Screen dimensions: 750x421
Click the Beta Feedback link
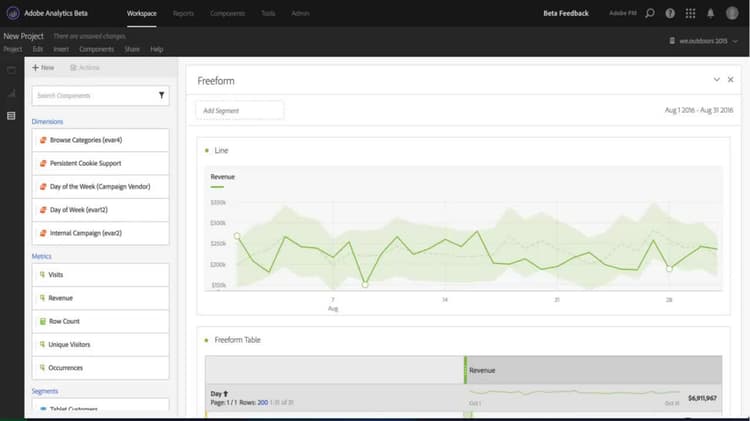(x=566, y=13)
